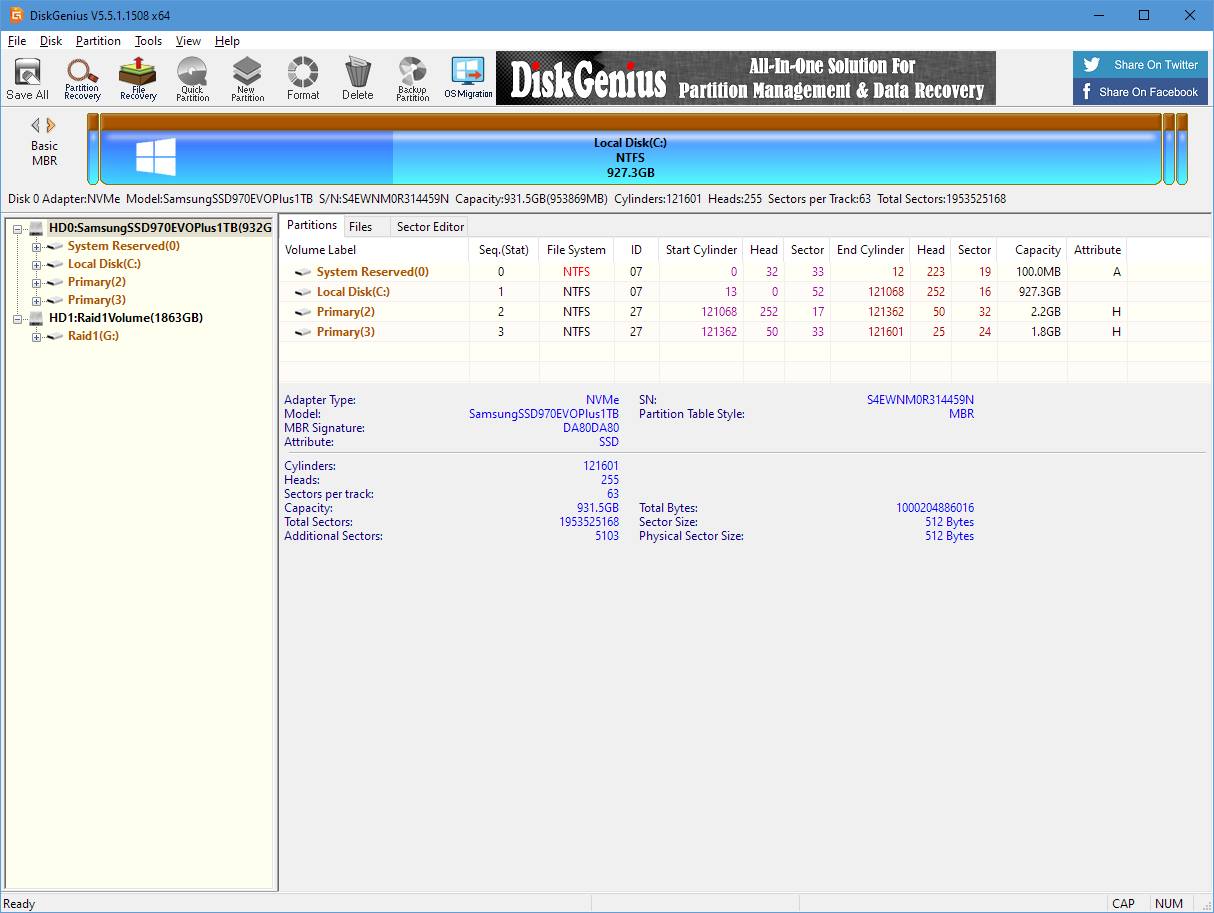This screenshot has width=1214, height=913.
Task: Click the Save All toolbar icon
Action: (27, 79)
